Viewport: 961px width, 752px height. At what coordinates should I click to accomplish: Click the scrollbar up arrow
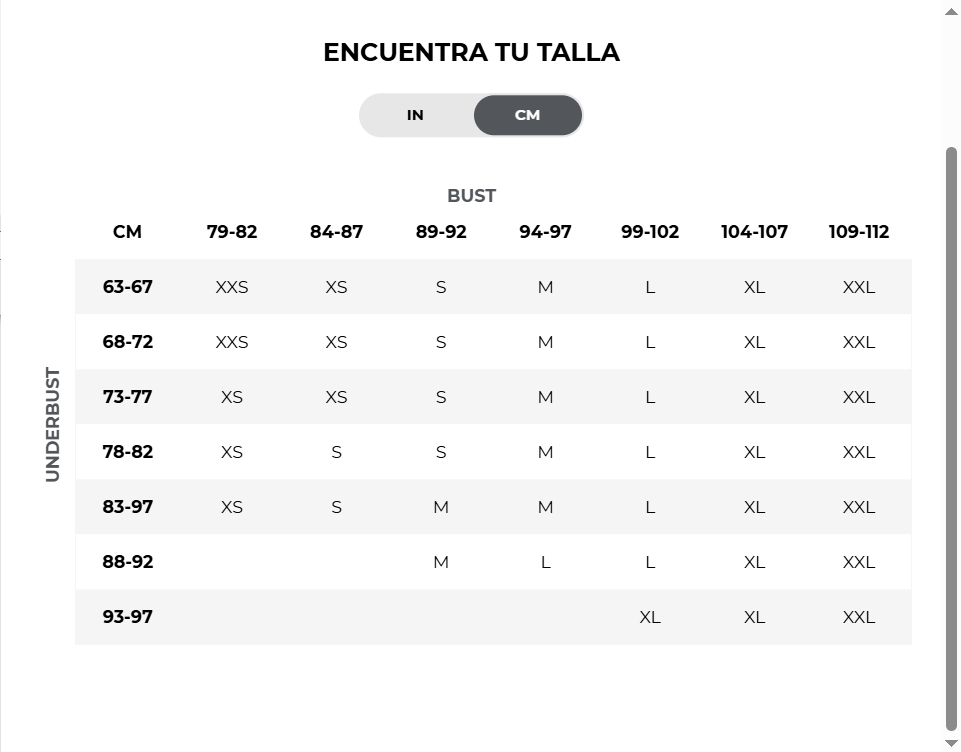pos(951,12)
